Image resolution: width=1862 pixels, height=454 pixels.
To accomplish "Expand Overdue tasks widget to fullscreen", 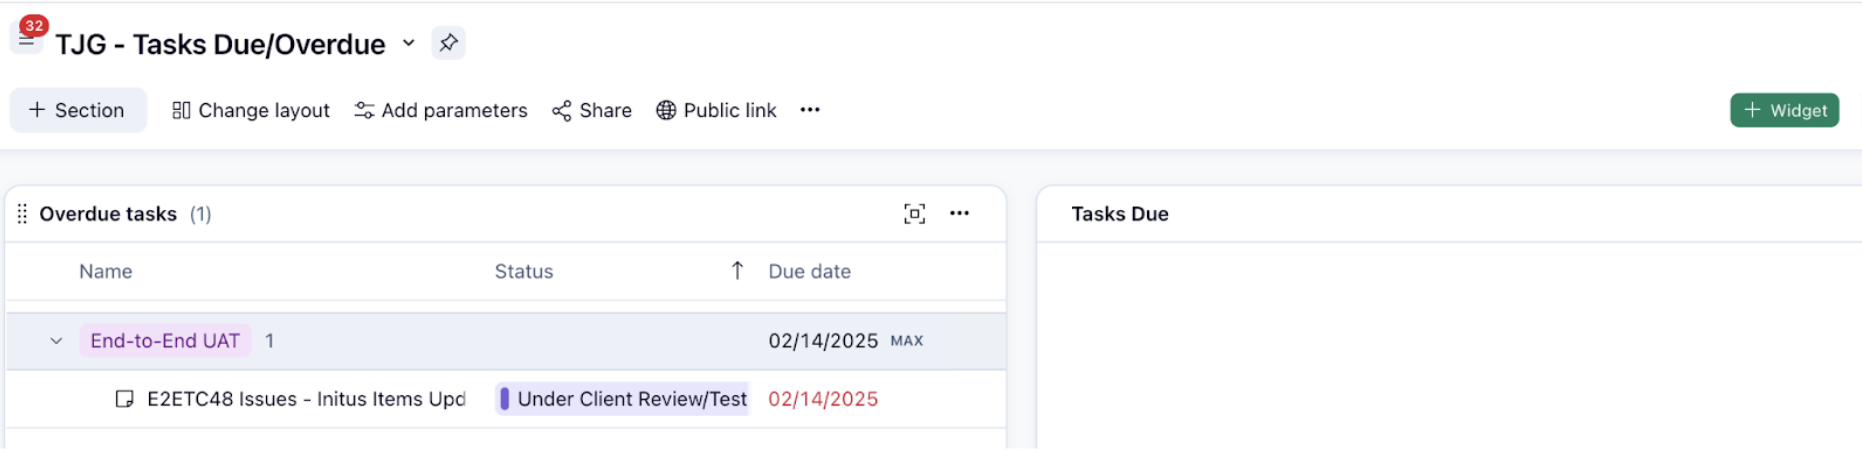I will pos(914,213).
